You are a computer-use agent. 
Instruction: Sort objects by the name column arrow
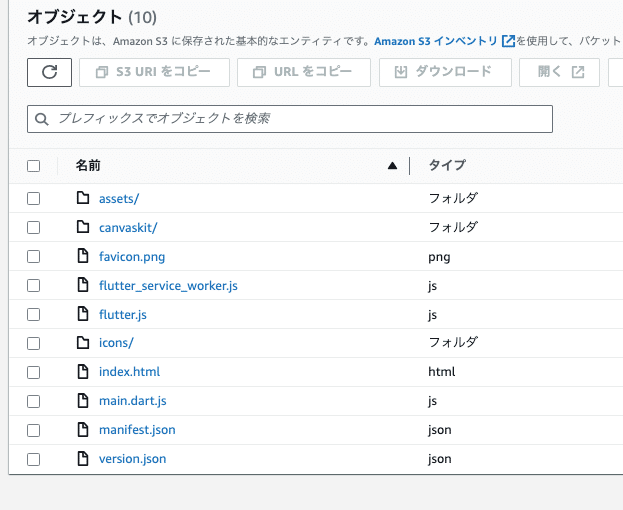(392, 166)
